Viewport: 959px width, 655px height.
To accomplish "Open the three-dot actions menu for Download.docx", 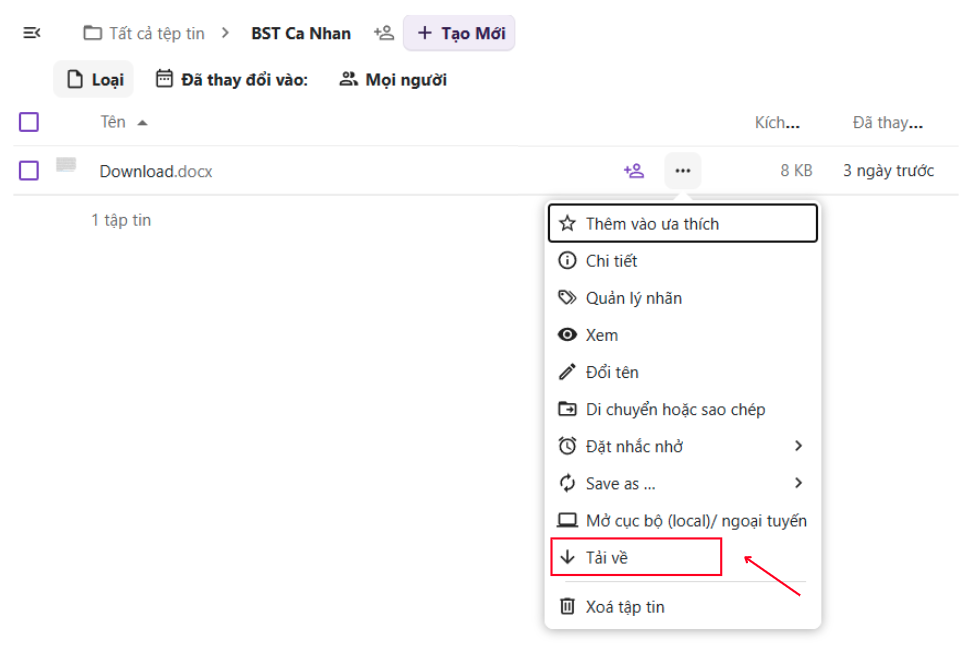I will click(682, 170).
